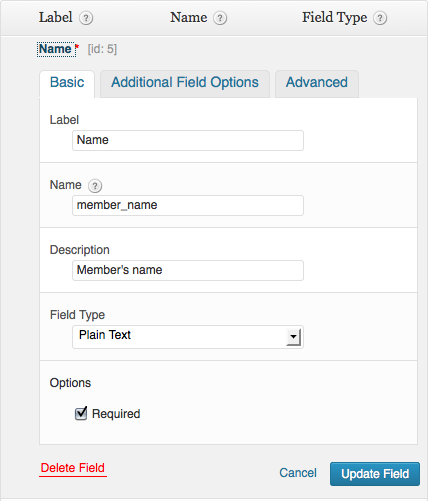The height and width of the screenshot is (501, 429).
Task: Select the Basic tab
Action: [x=67, y=83]
